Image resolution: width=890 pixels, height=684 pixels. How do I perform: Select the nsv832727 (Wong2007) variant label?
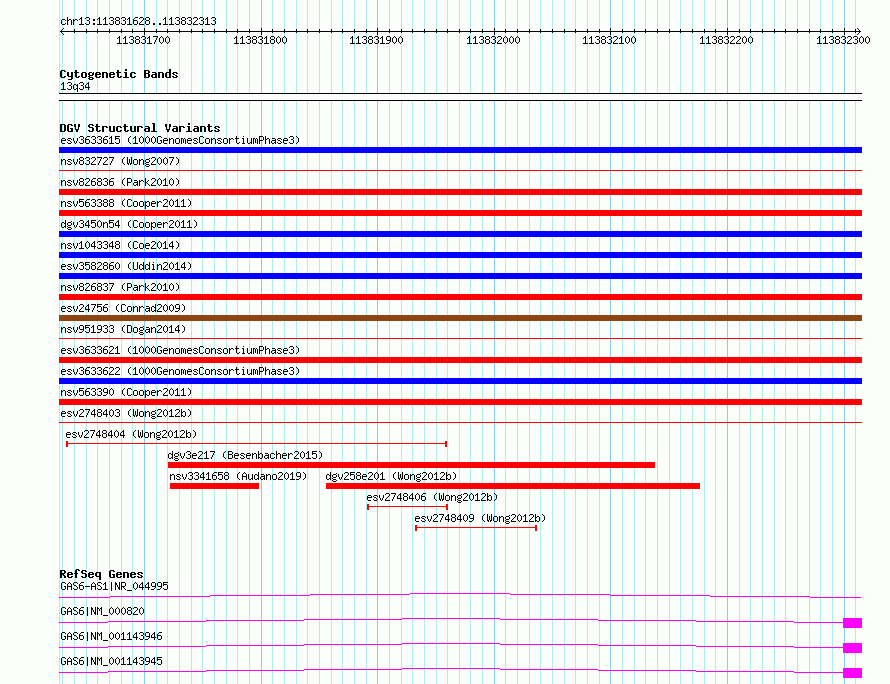tap(120, 161)
